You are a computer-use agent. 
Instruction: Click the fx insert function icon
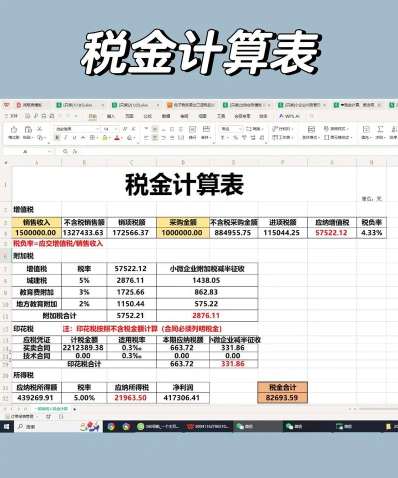(75, 152)
